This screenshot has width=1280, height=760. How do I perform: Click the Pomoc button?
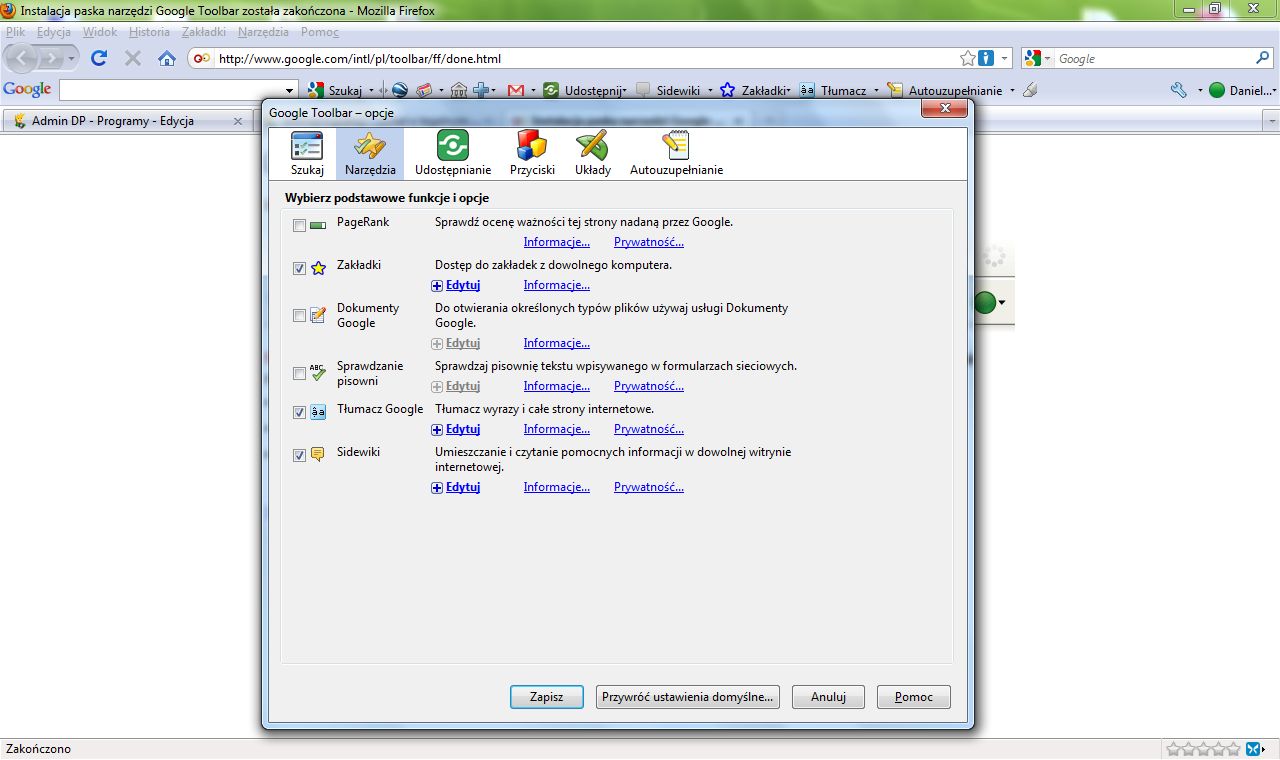pyautogui.click(x=914, y=697)
